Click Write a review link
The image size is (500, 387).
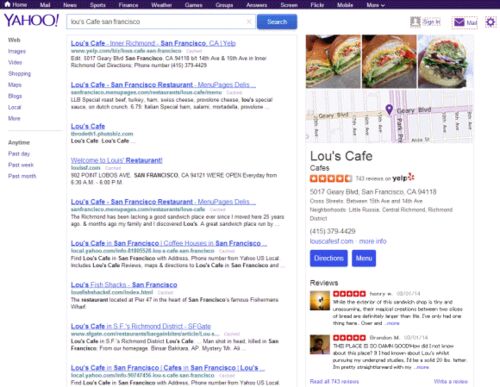(451, 381)
